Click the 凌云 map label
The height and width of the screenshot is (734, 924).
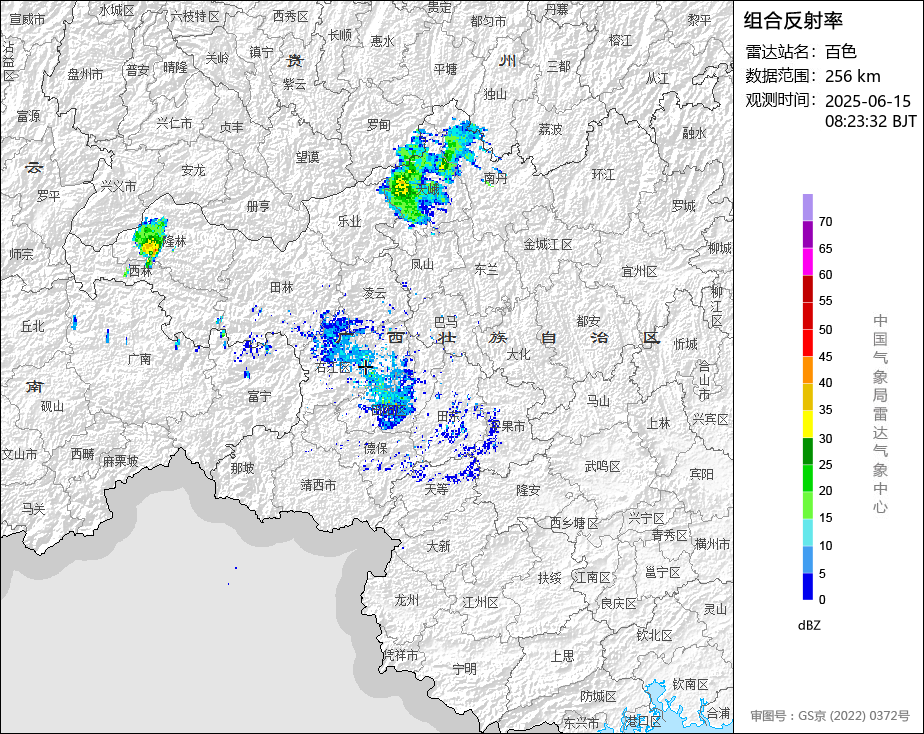374,293
